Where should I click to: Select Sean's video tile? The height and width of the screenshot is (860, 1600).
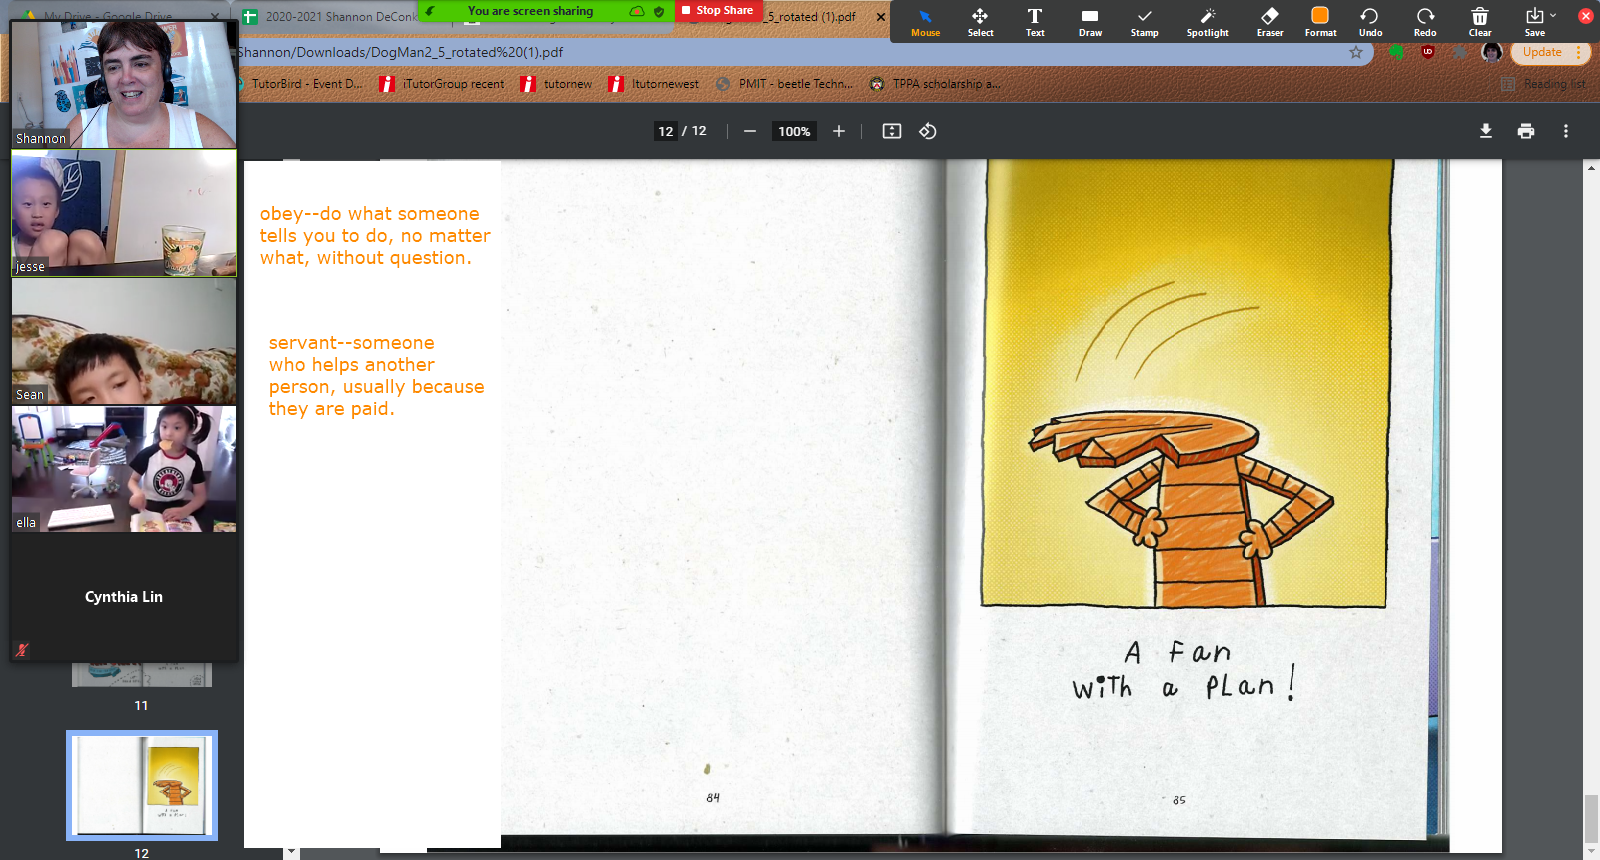pos(124,341)
